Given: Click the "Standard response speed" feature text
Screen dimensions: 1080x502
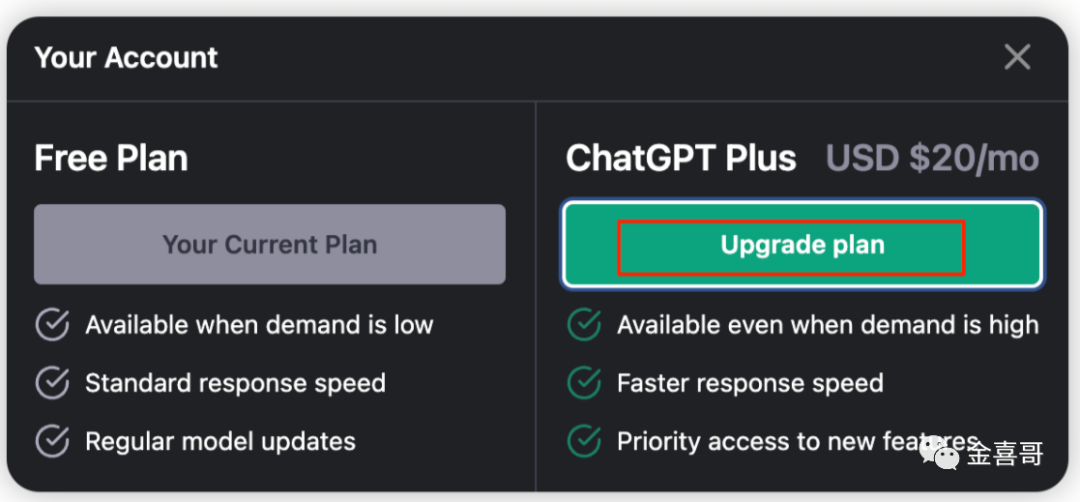Looking at the screenshot, I should pyautogui.click(x=235, y=383).
